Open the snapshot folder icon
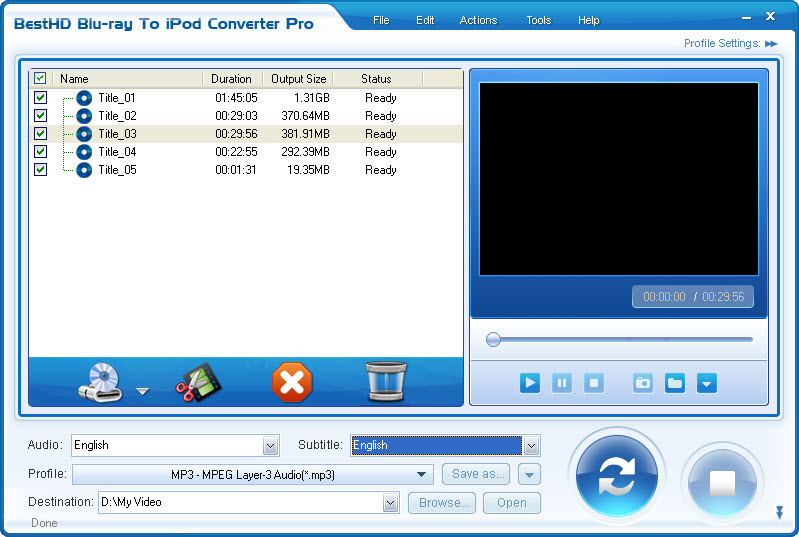This screenshot has width=799, height=537. (675, 383)
